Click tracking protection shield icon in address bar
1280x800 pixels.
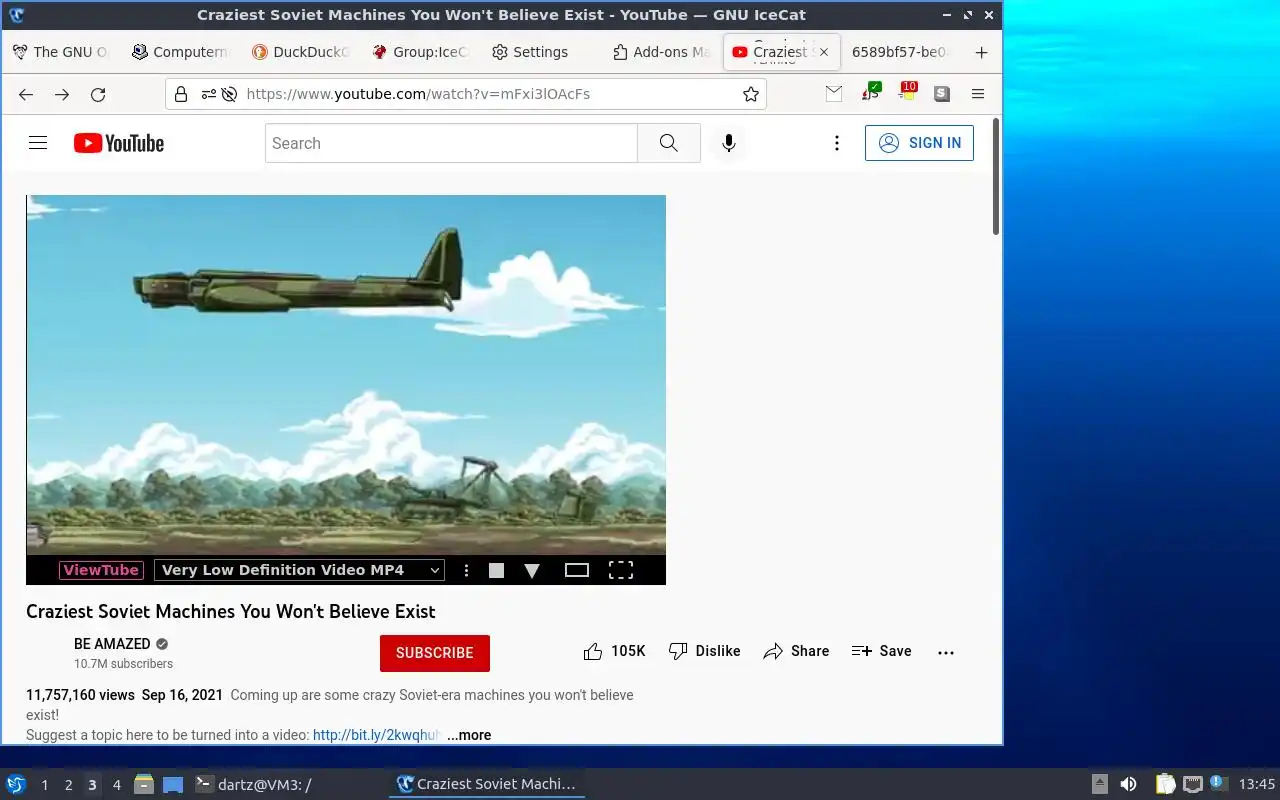click(229, 94)
